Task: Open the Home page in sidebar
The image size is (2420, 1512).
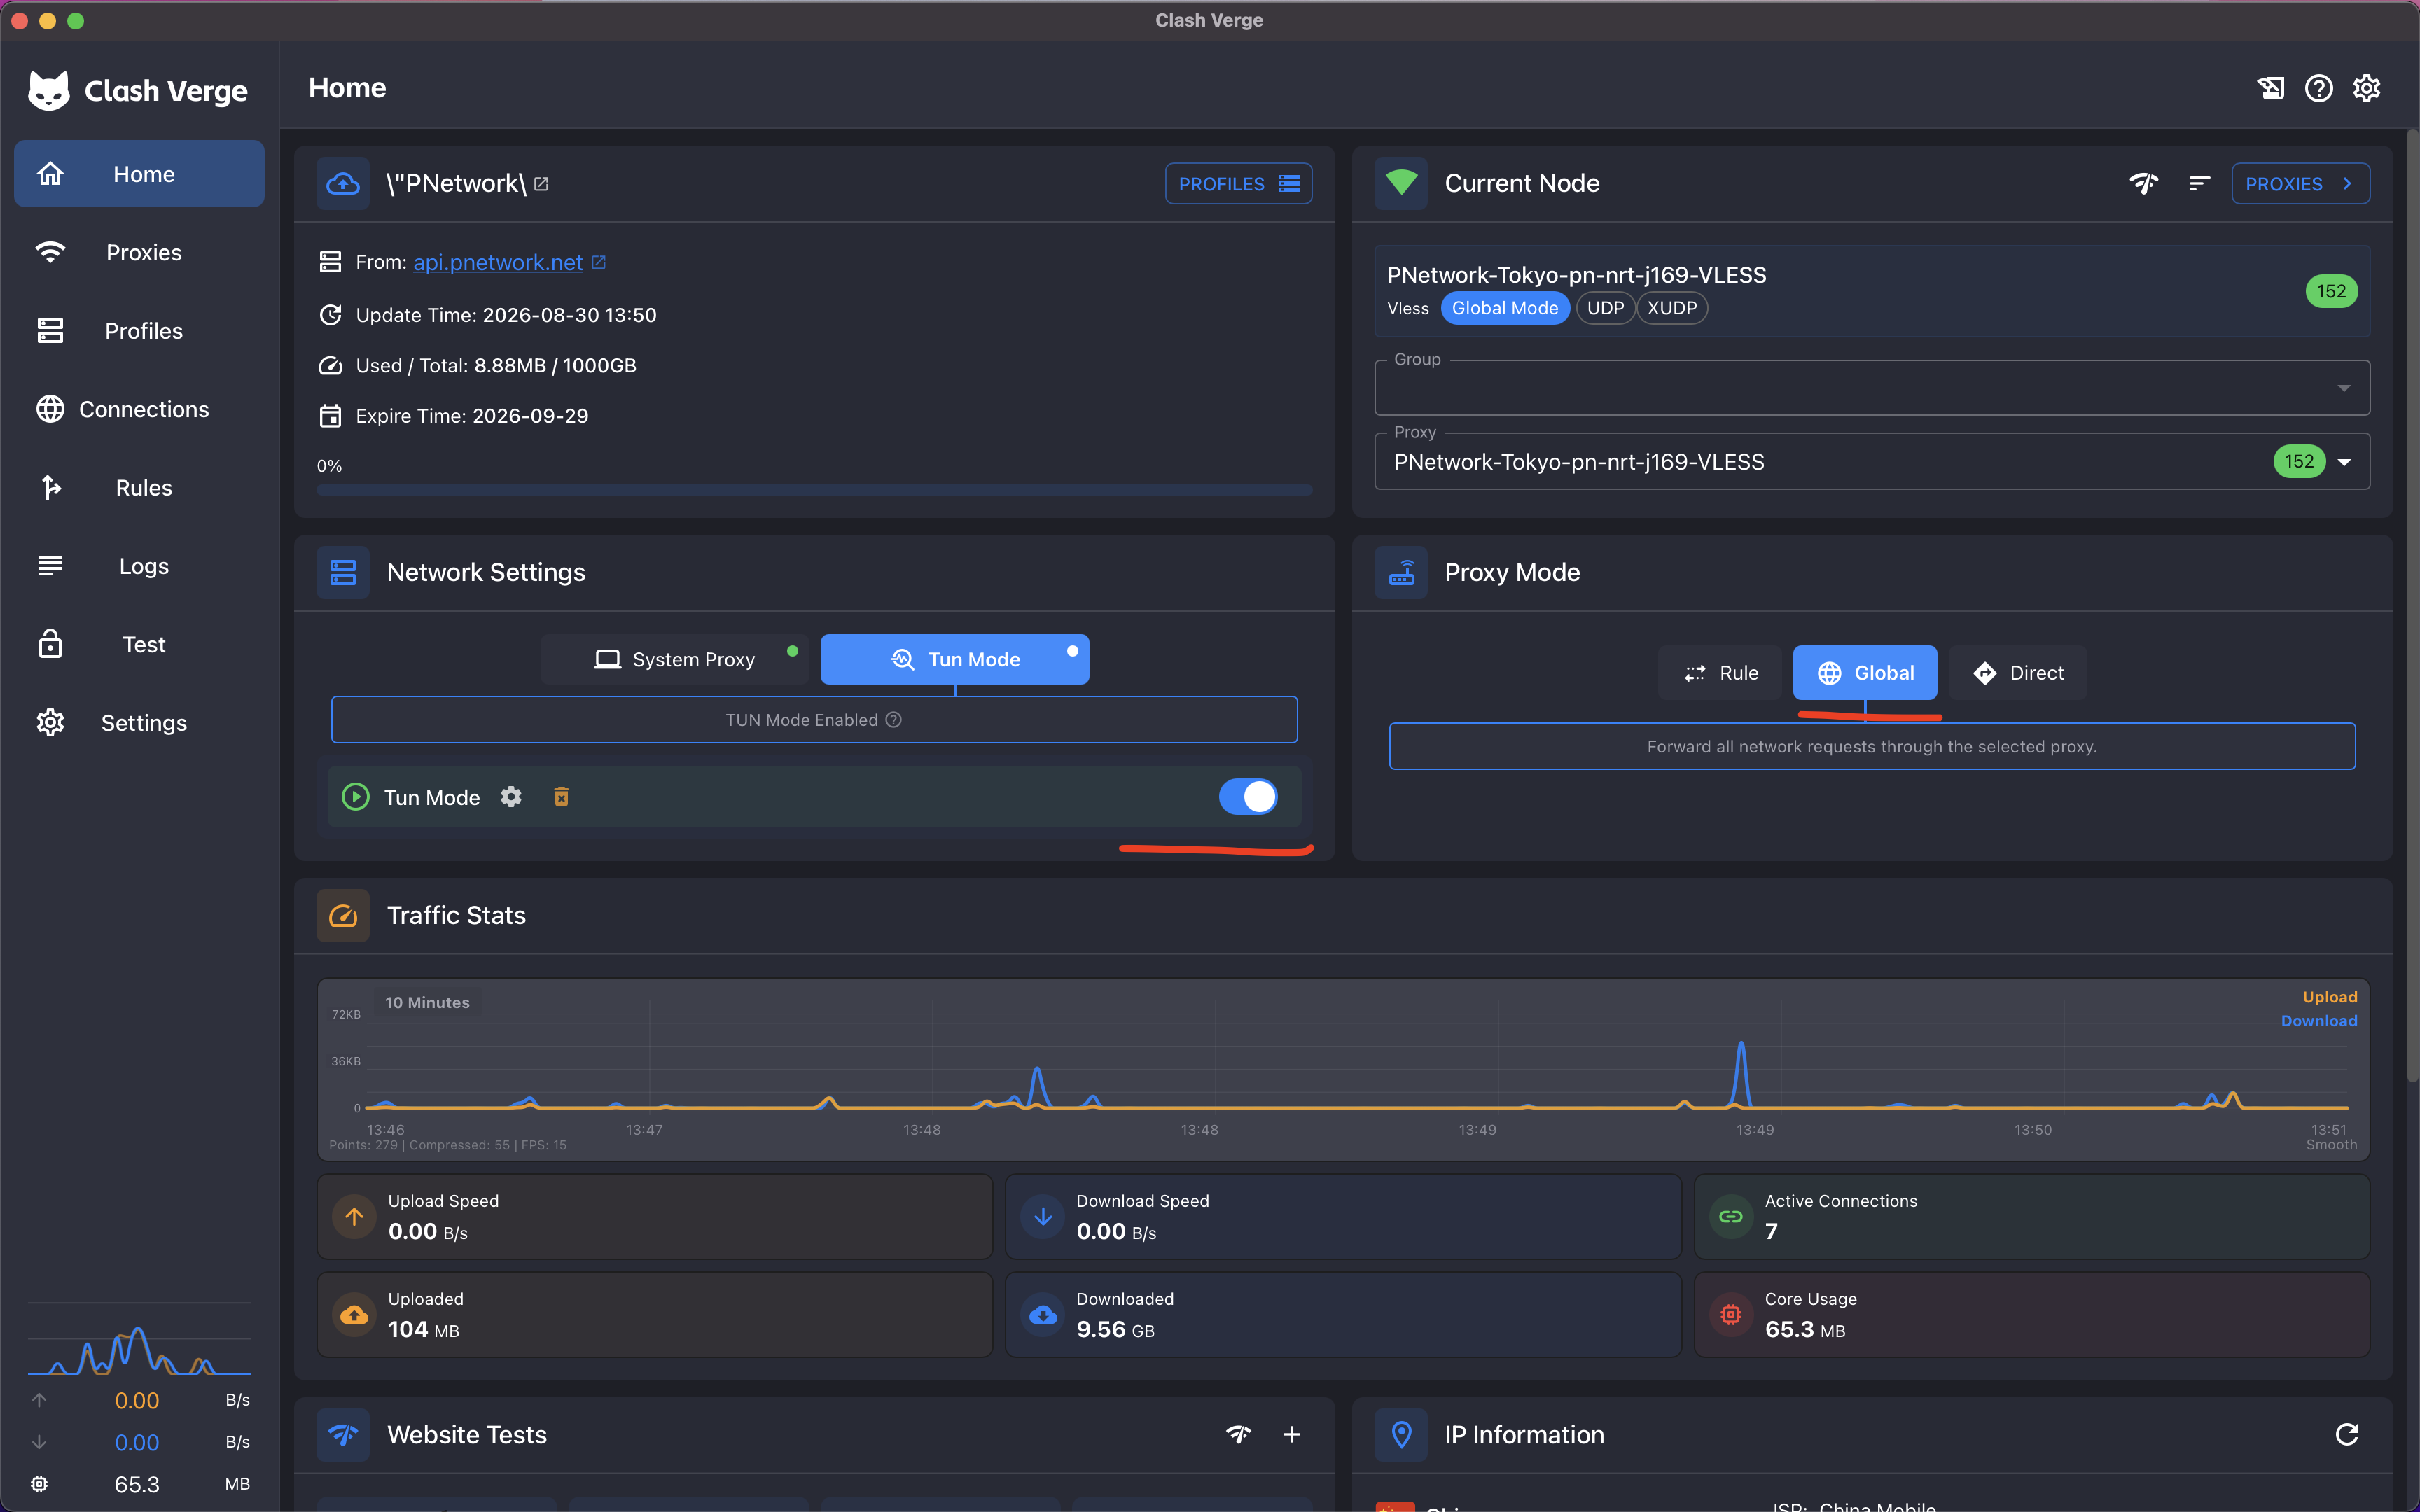Action: pos(139,174)
